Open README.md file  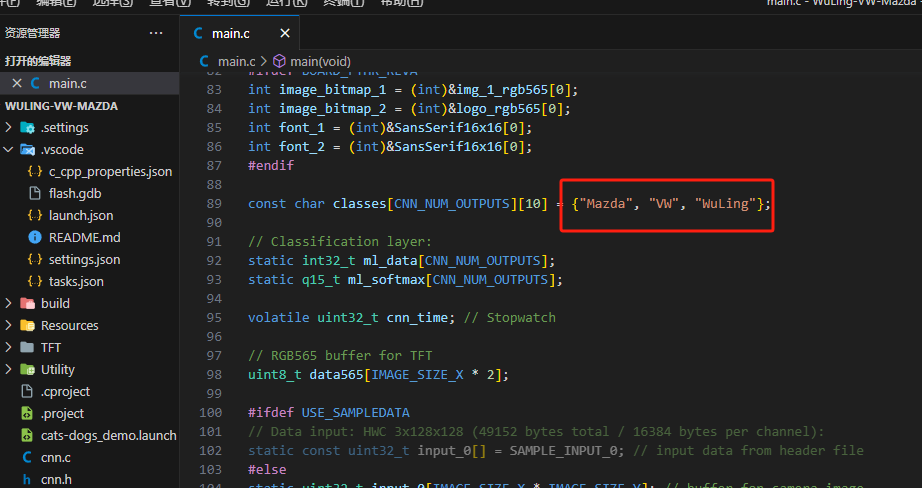[x=84, y=238]
